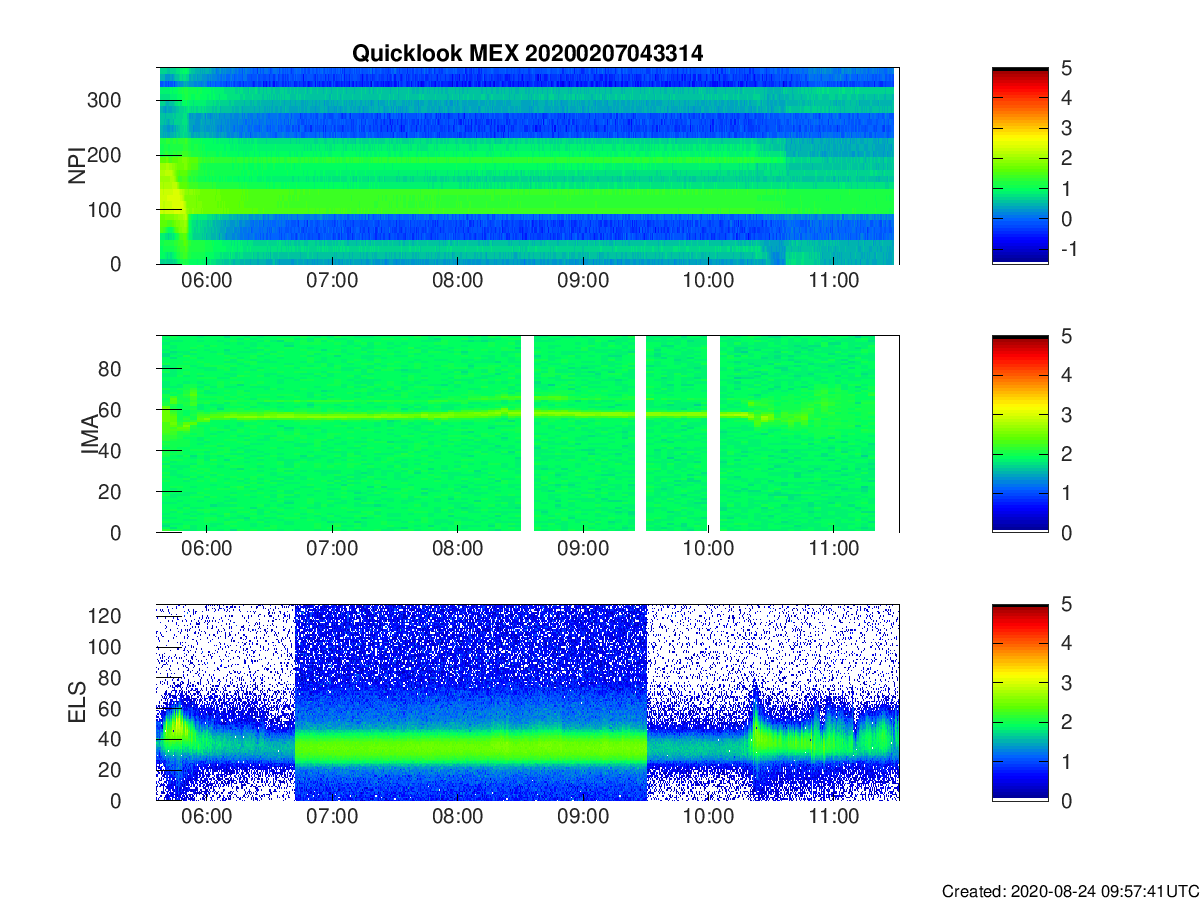Click inside the NPI spectrogram panel

(527, 165)
